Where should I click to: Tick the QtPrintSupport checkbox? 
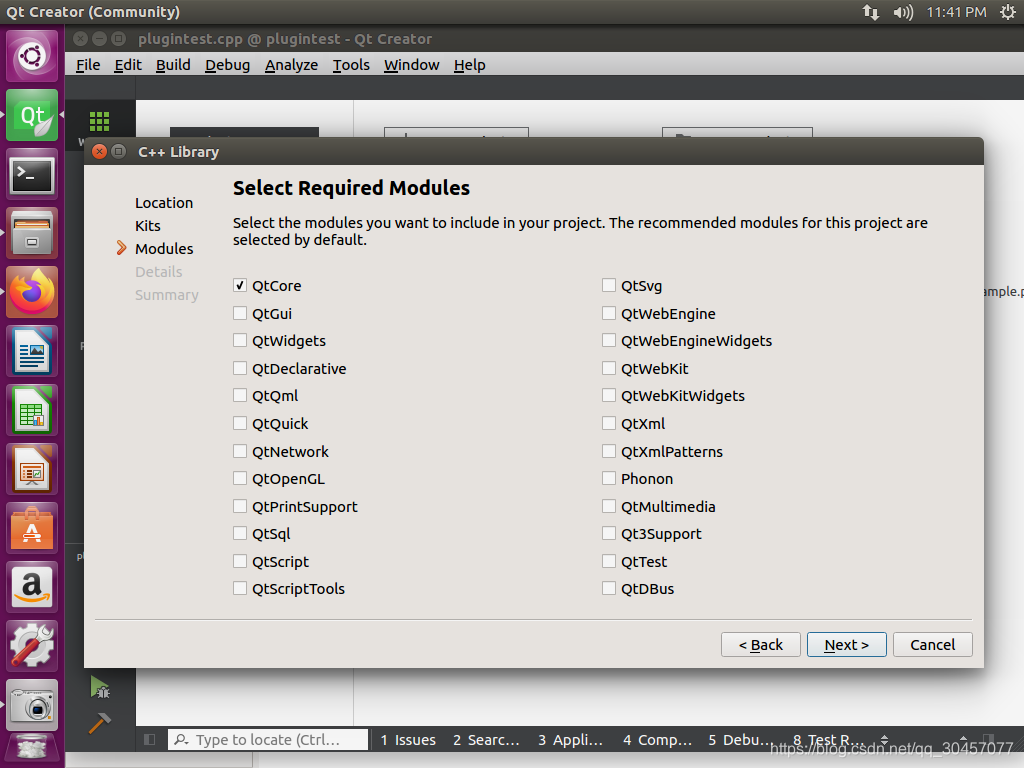coord(240,506)
